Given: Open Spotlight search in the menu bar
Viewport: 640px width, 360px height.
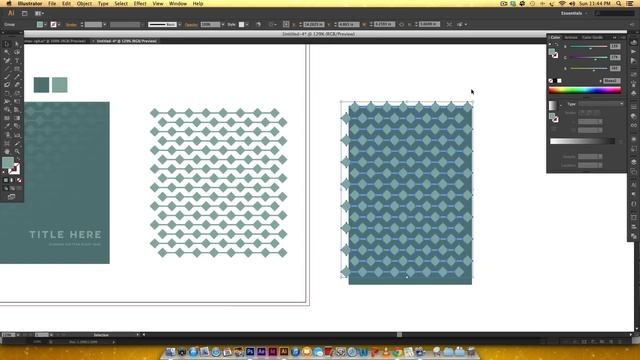Looking at the screenshot, I should (619, 3).
